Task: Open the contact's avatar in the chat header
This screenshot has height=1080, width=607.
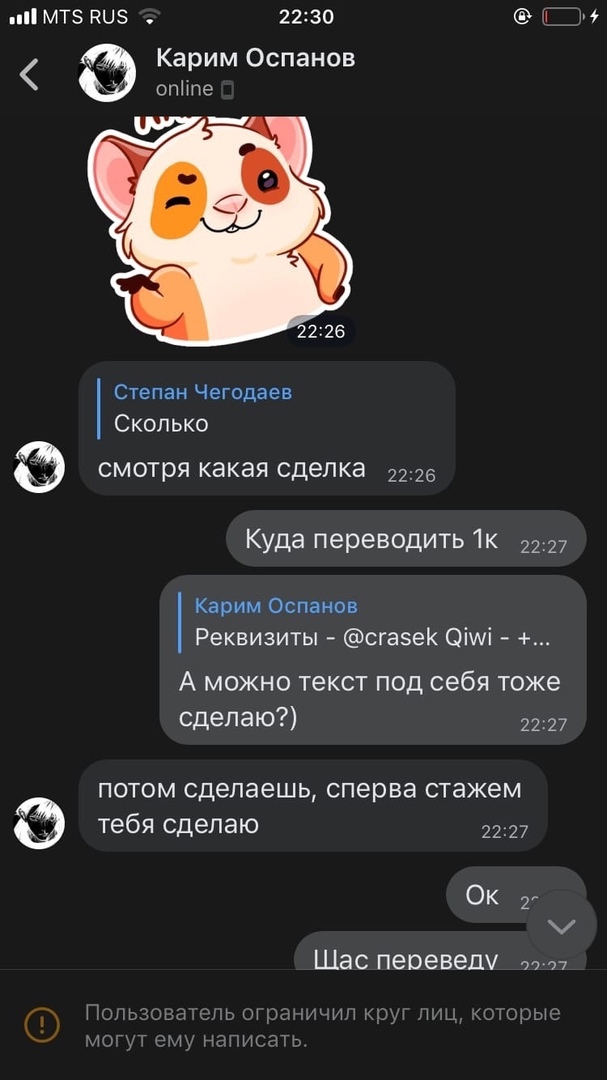Action: click(x=107, y=74)
